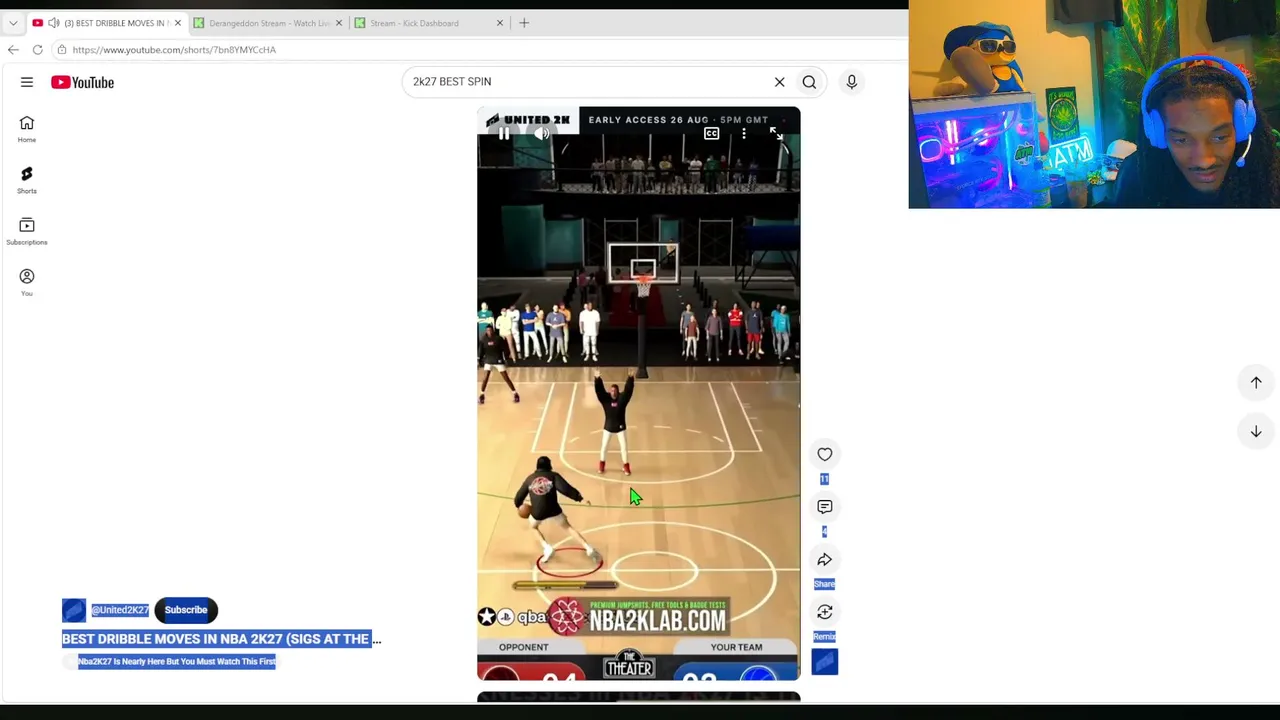Open Subscriptions in the YouTube sidebar
The width and height of the screenshot is (1280, 720).
(27, 231)
